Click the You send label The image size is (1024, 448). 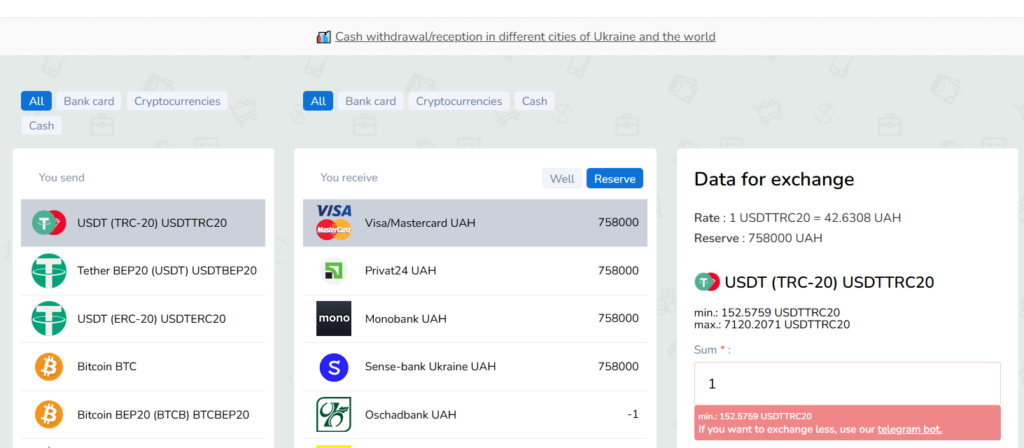pos(61,178)
